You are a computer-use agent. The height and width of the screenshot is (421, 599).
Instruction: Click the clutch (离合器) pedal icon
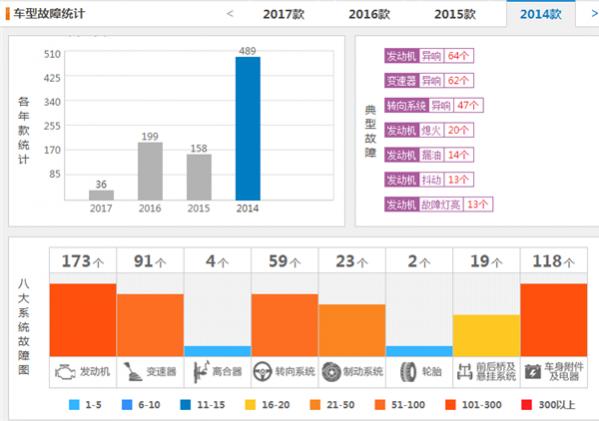[x=201, y=371]
